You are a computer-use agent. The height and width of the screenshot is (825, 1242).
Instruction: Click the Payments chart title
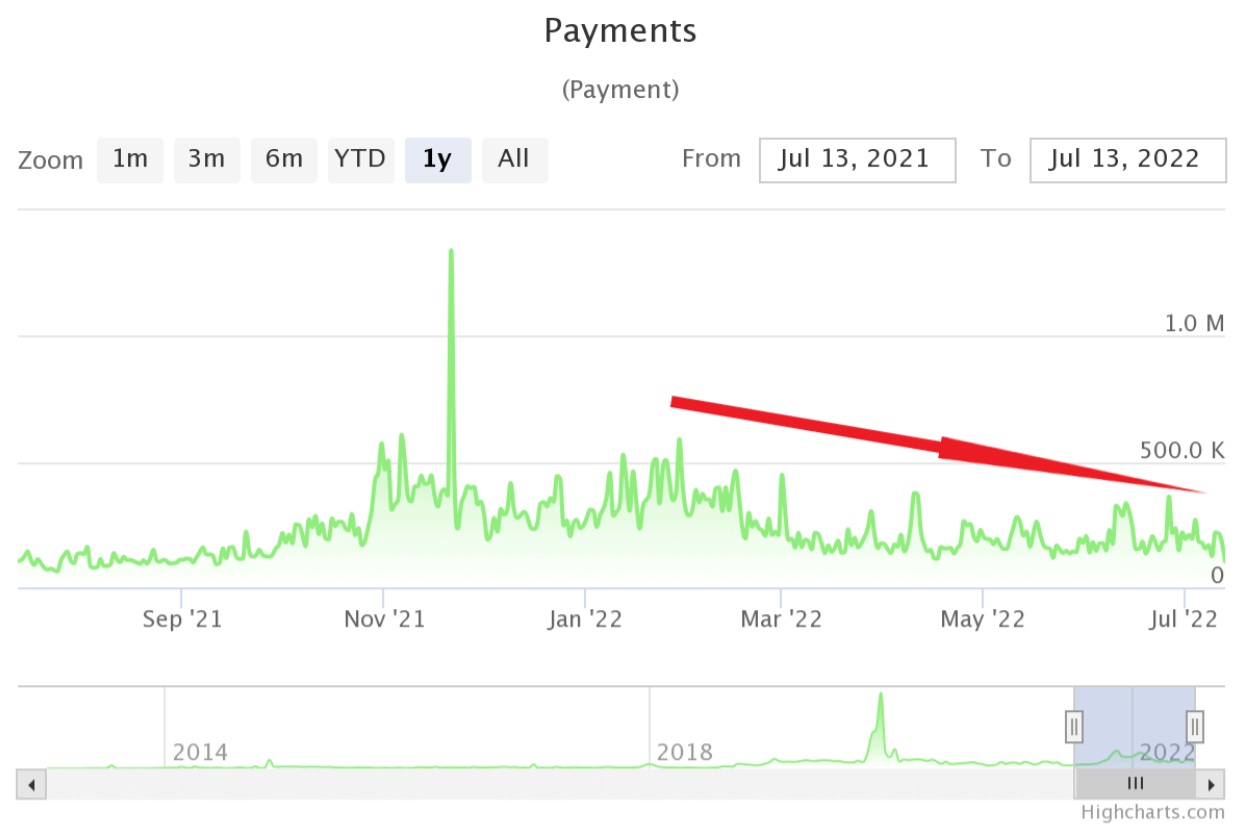[620, 31]
